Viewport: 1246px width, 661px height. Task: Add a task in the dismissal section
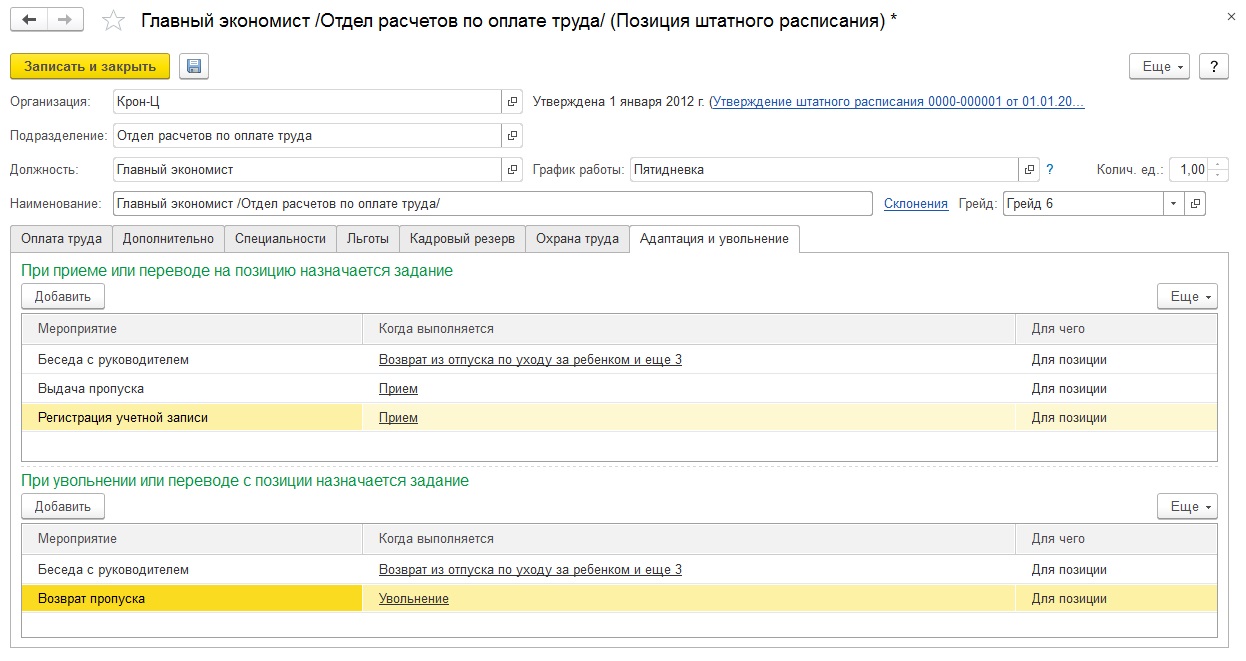[x=63, y=507]
